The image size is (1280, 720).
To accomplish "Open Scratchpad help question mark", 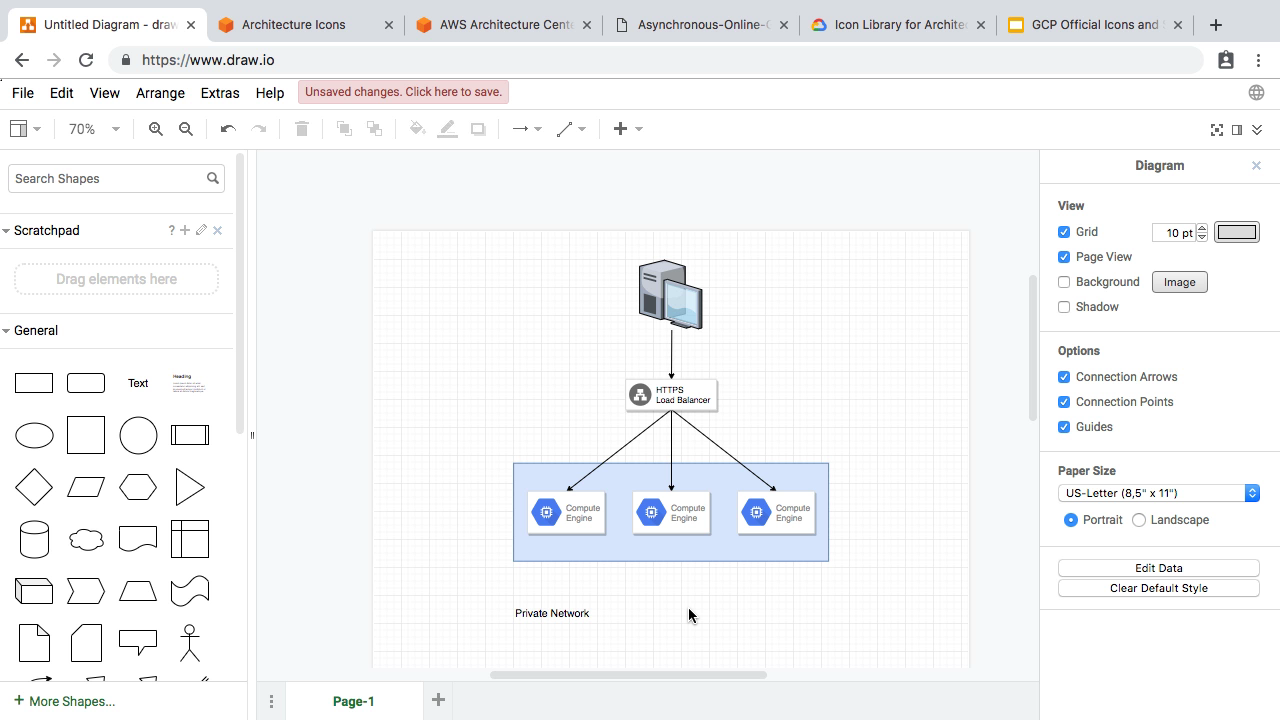I will [x=172, y=231].
